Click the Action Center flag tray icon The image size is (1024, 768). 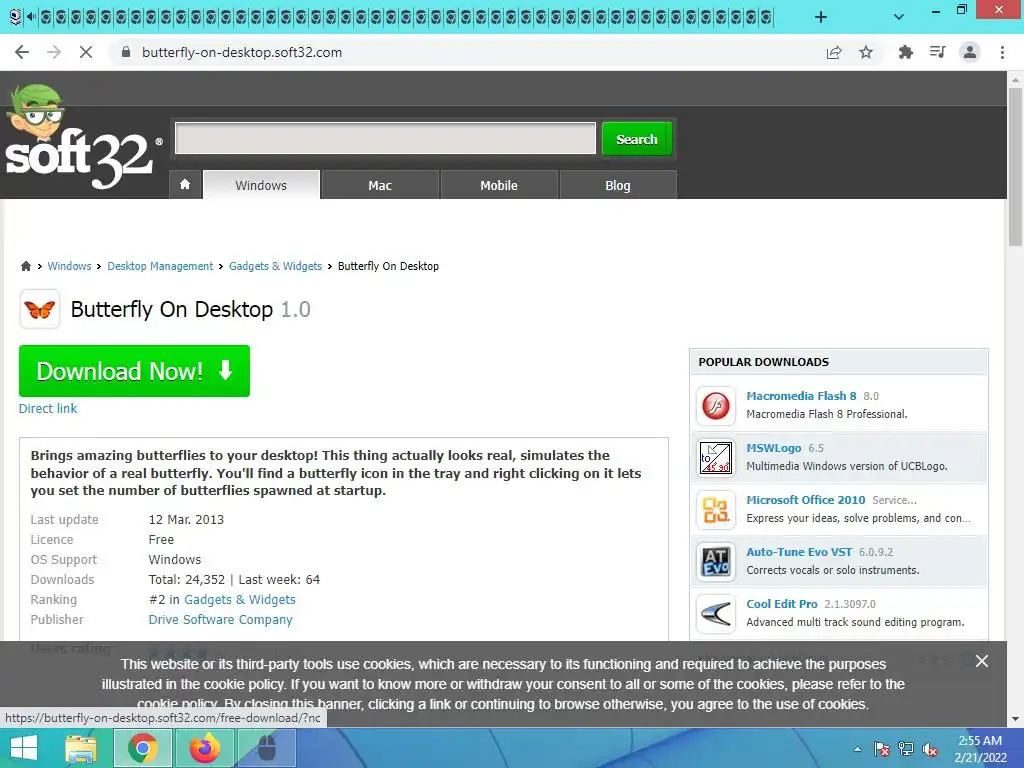[x=882, y=749]
